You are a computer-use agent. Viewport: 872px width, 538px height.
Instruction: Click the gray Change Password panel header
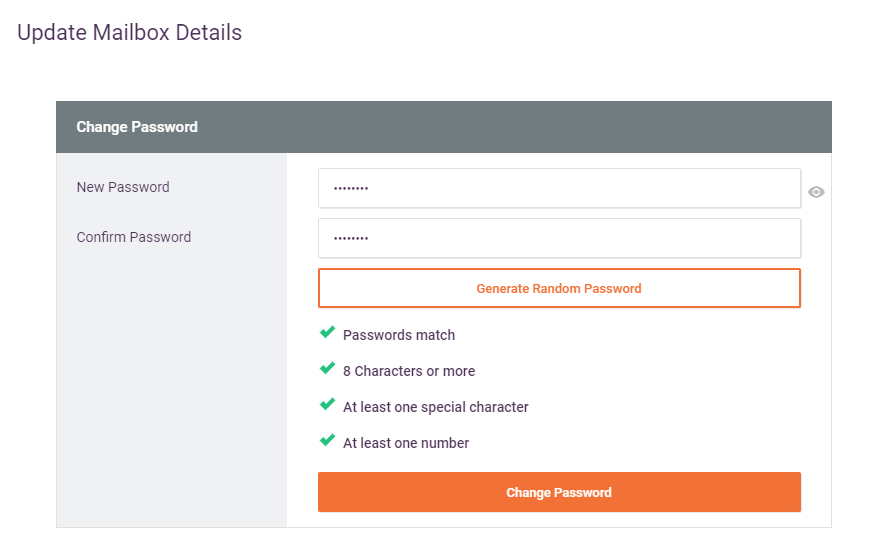443,127
